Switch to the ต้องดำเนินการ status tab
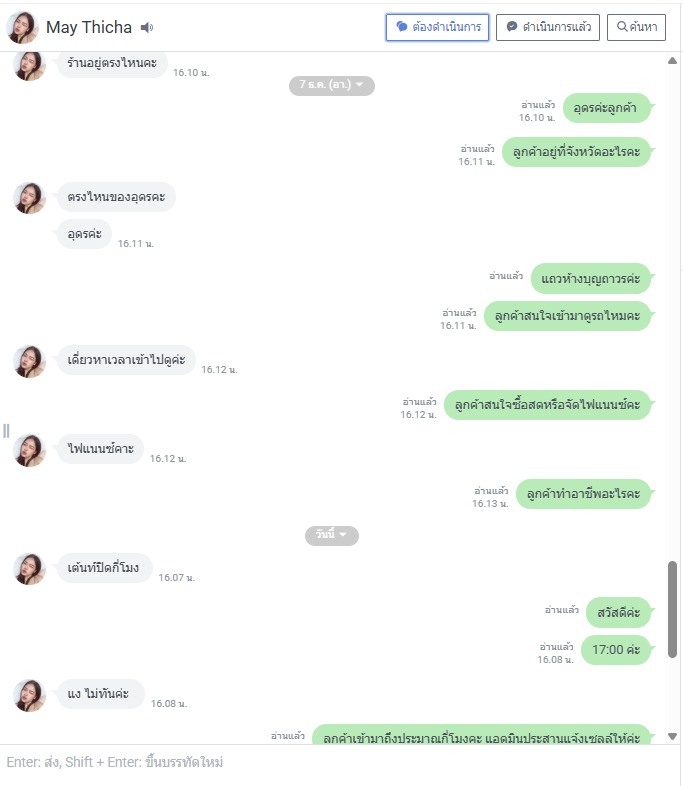 pyautogui.click(x=437, y=27)
